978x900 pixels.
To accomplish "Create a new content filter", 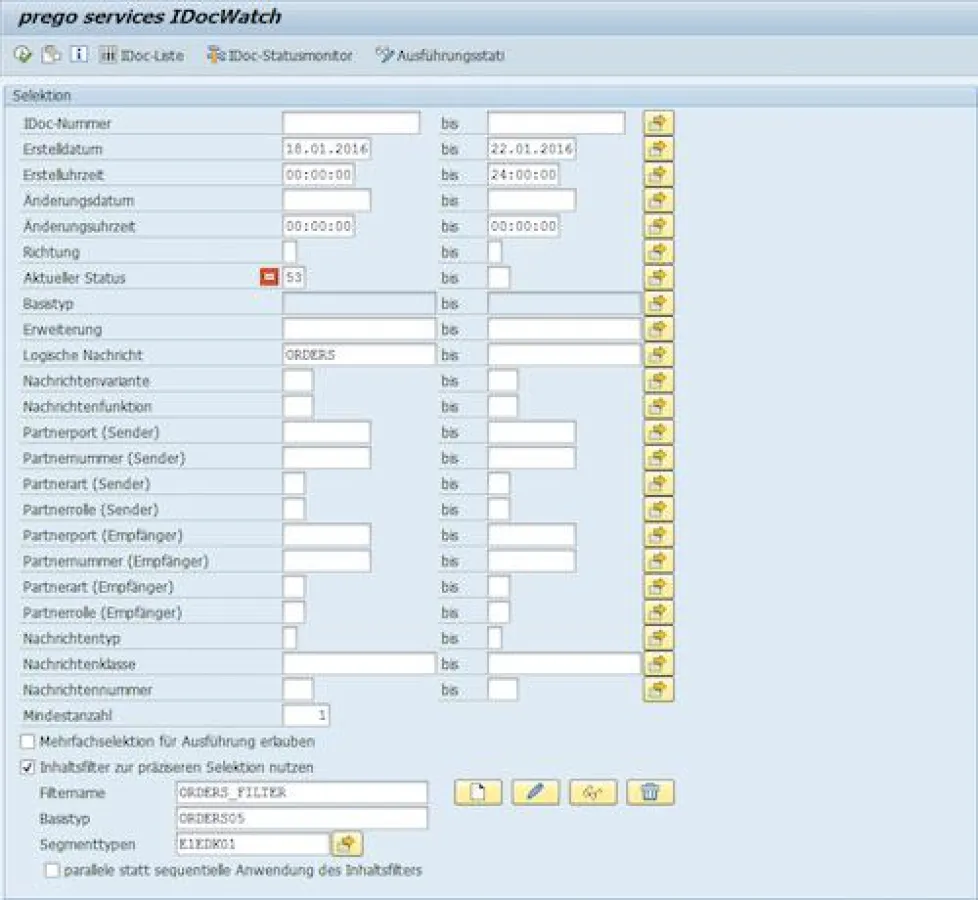I will pyautogui.click(x=477, y=793).
